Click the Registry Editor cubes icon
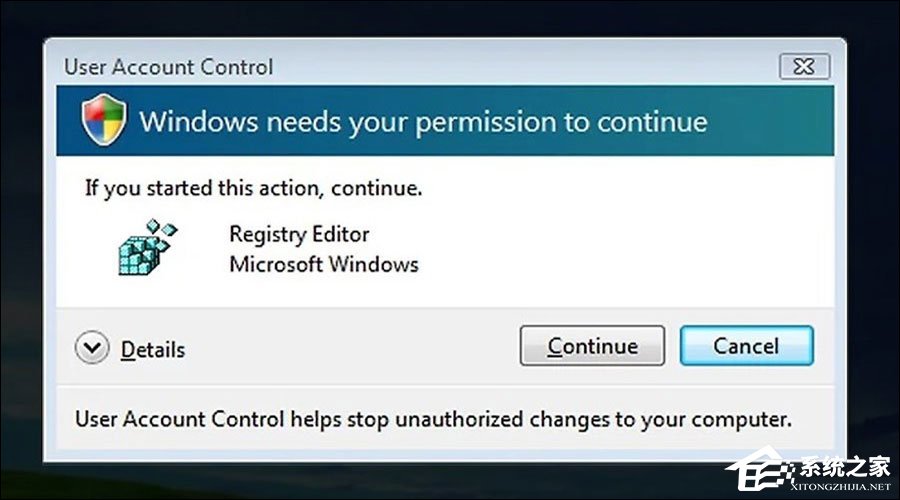The height and width of the screenshot is (500, 900). coord(147,248)
